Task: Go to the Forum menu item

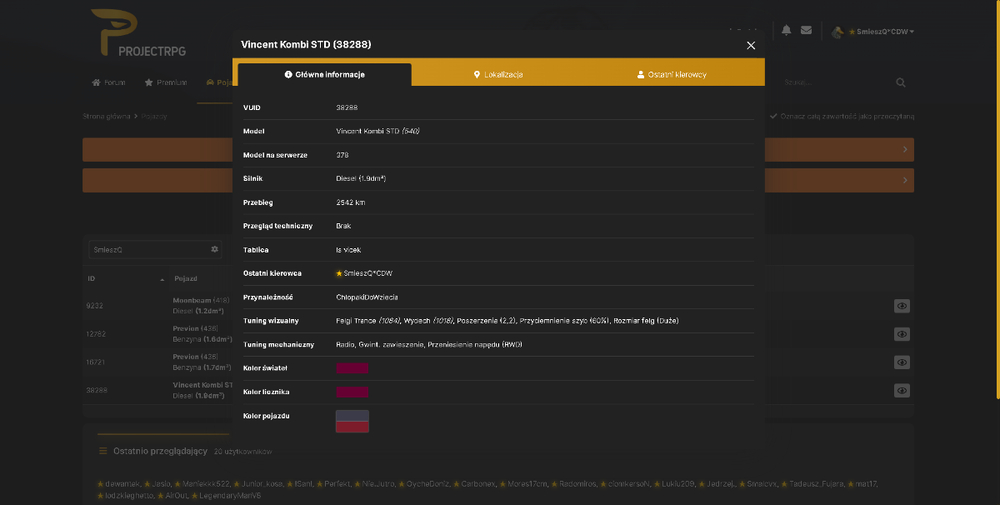Action: click(x=108, y=82)
